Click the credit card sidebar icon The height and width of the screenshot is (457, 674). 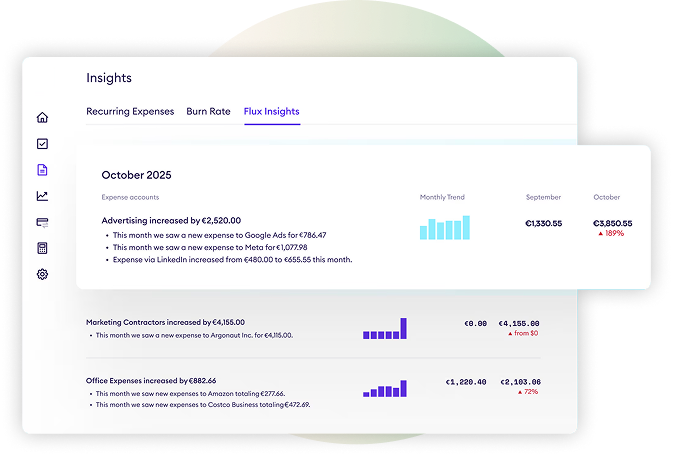pos(42,222)
